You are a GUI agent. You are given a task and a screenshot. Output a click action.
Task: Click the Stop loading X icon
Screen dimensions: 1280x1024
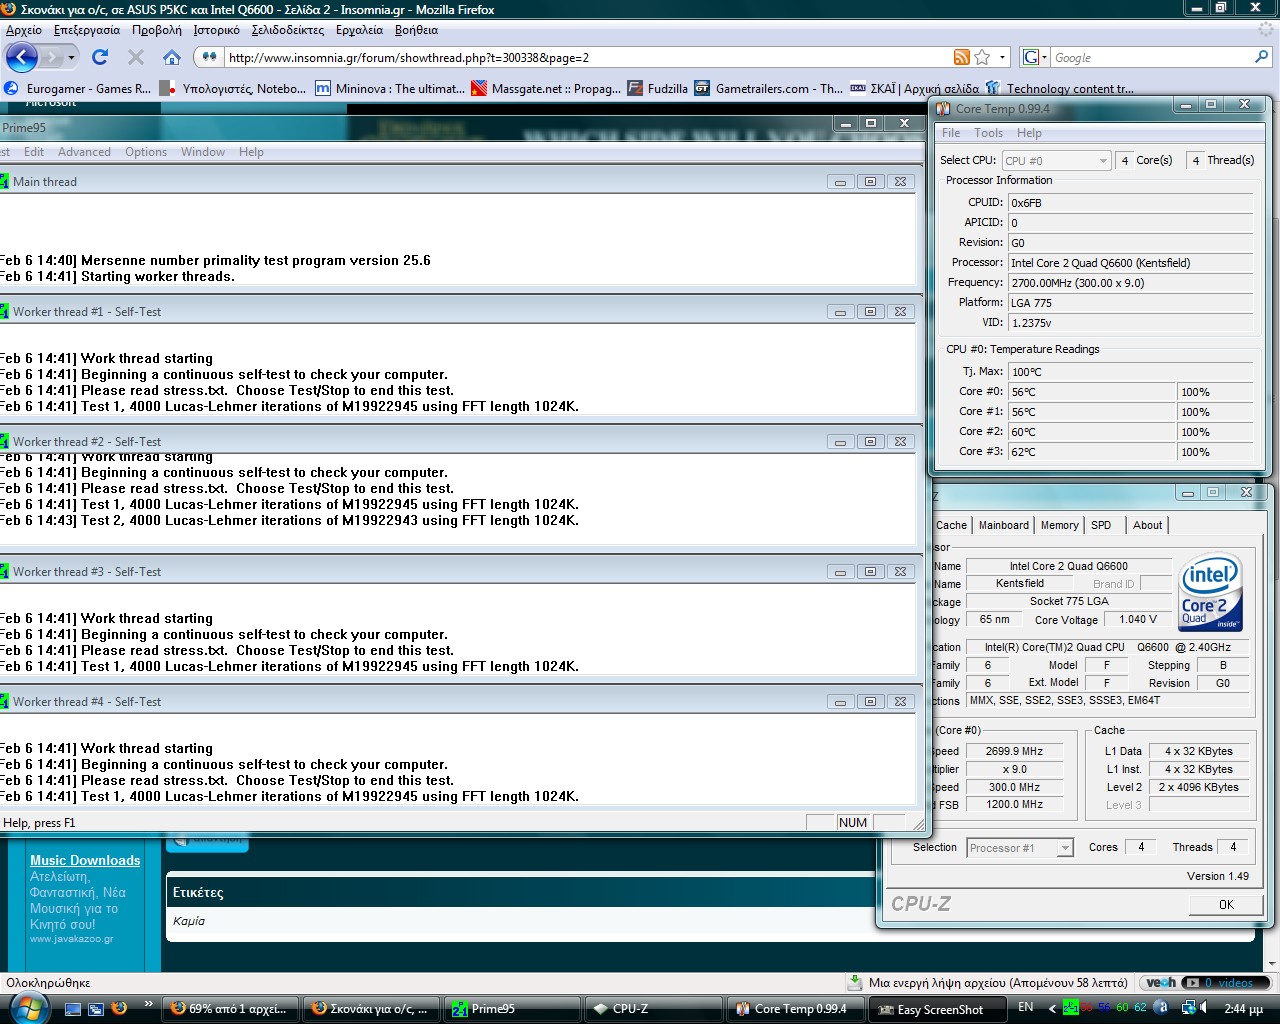(135, 57)
